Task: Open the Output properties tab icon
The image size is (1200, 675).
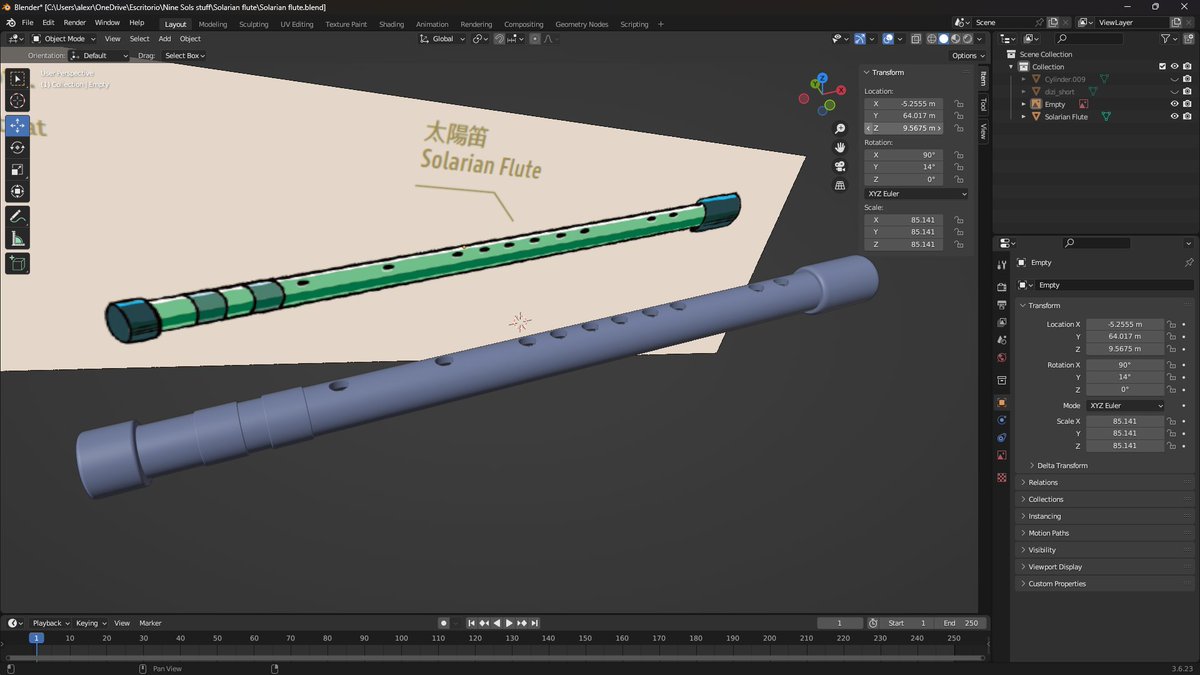Action: point(1002,305)
